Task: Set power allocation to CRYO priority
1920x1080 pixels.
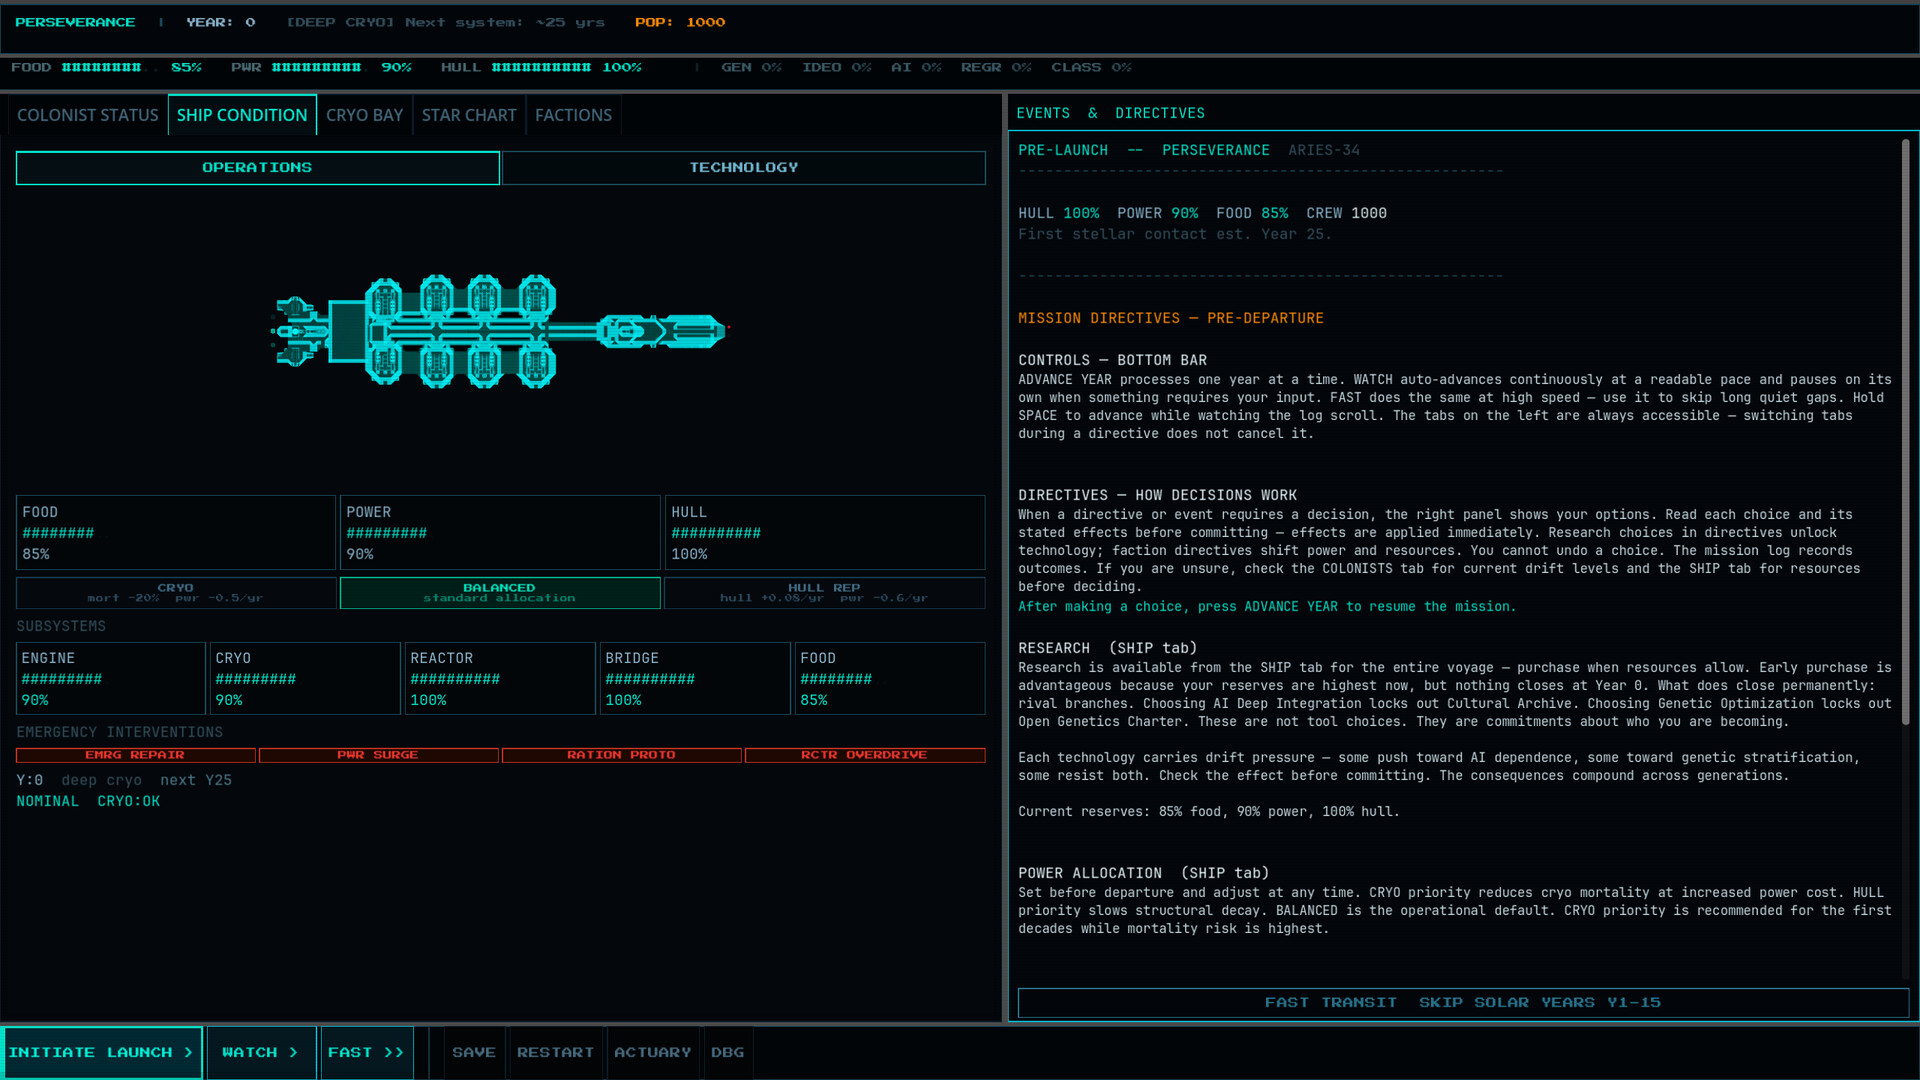Action: click(175, 592)
